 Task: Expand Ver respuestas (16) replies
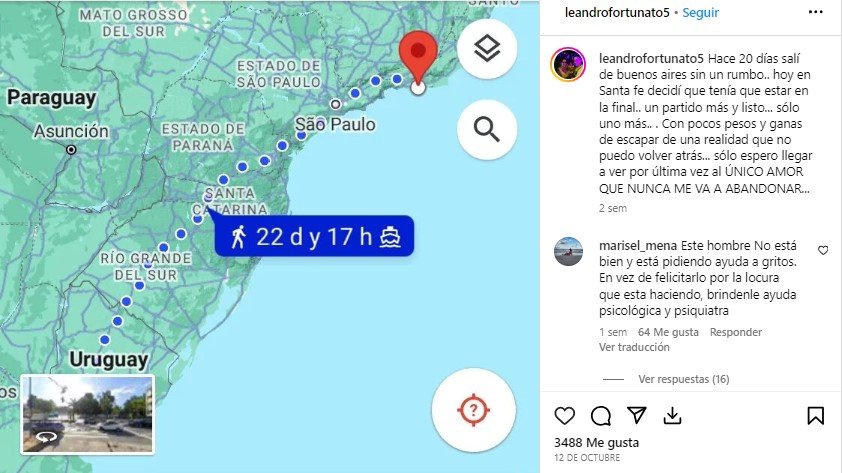coord(684,379)
